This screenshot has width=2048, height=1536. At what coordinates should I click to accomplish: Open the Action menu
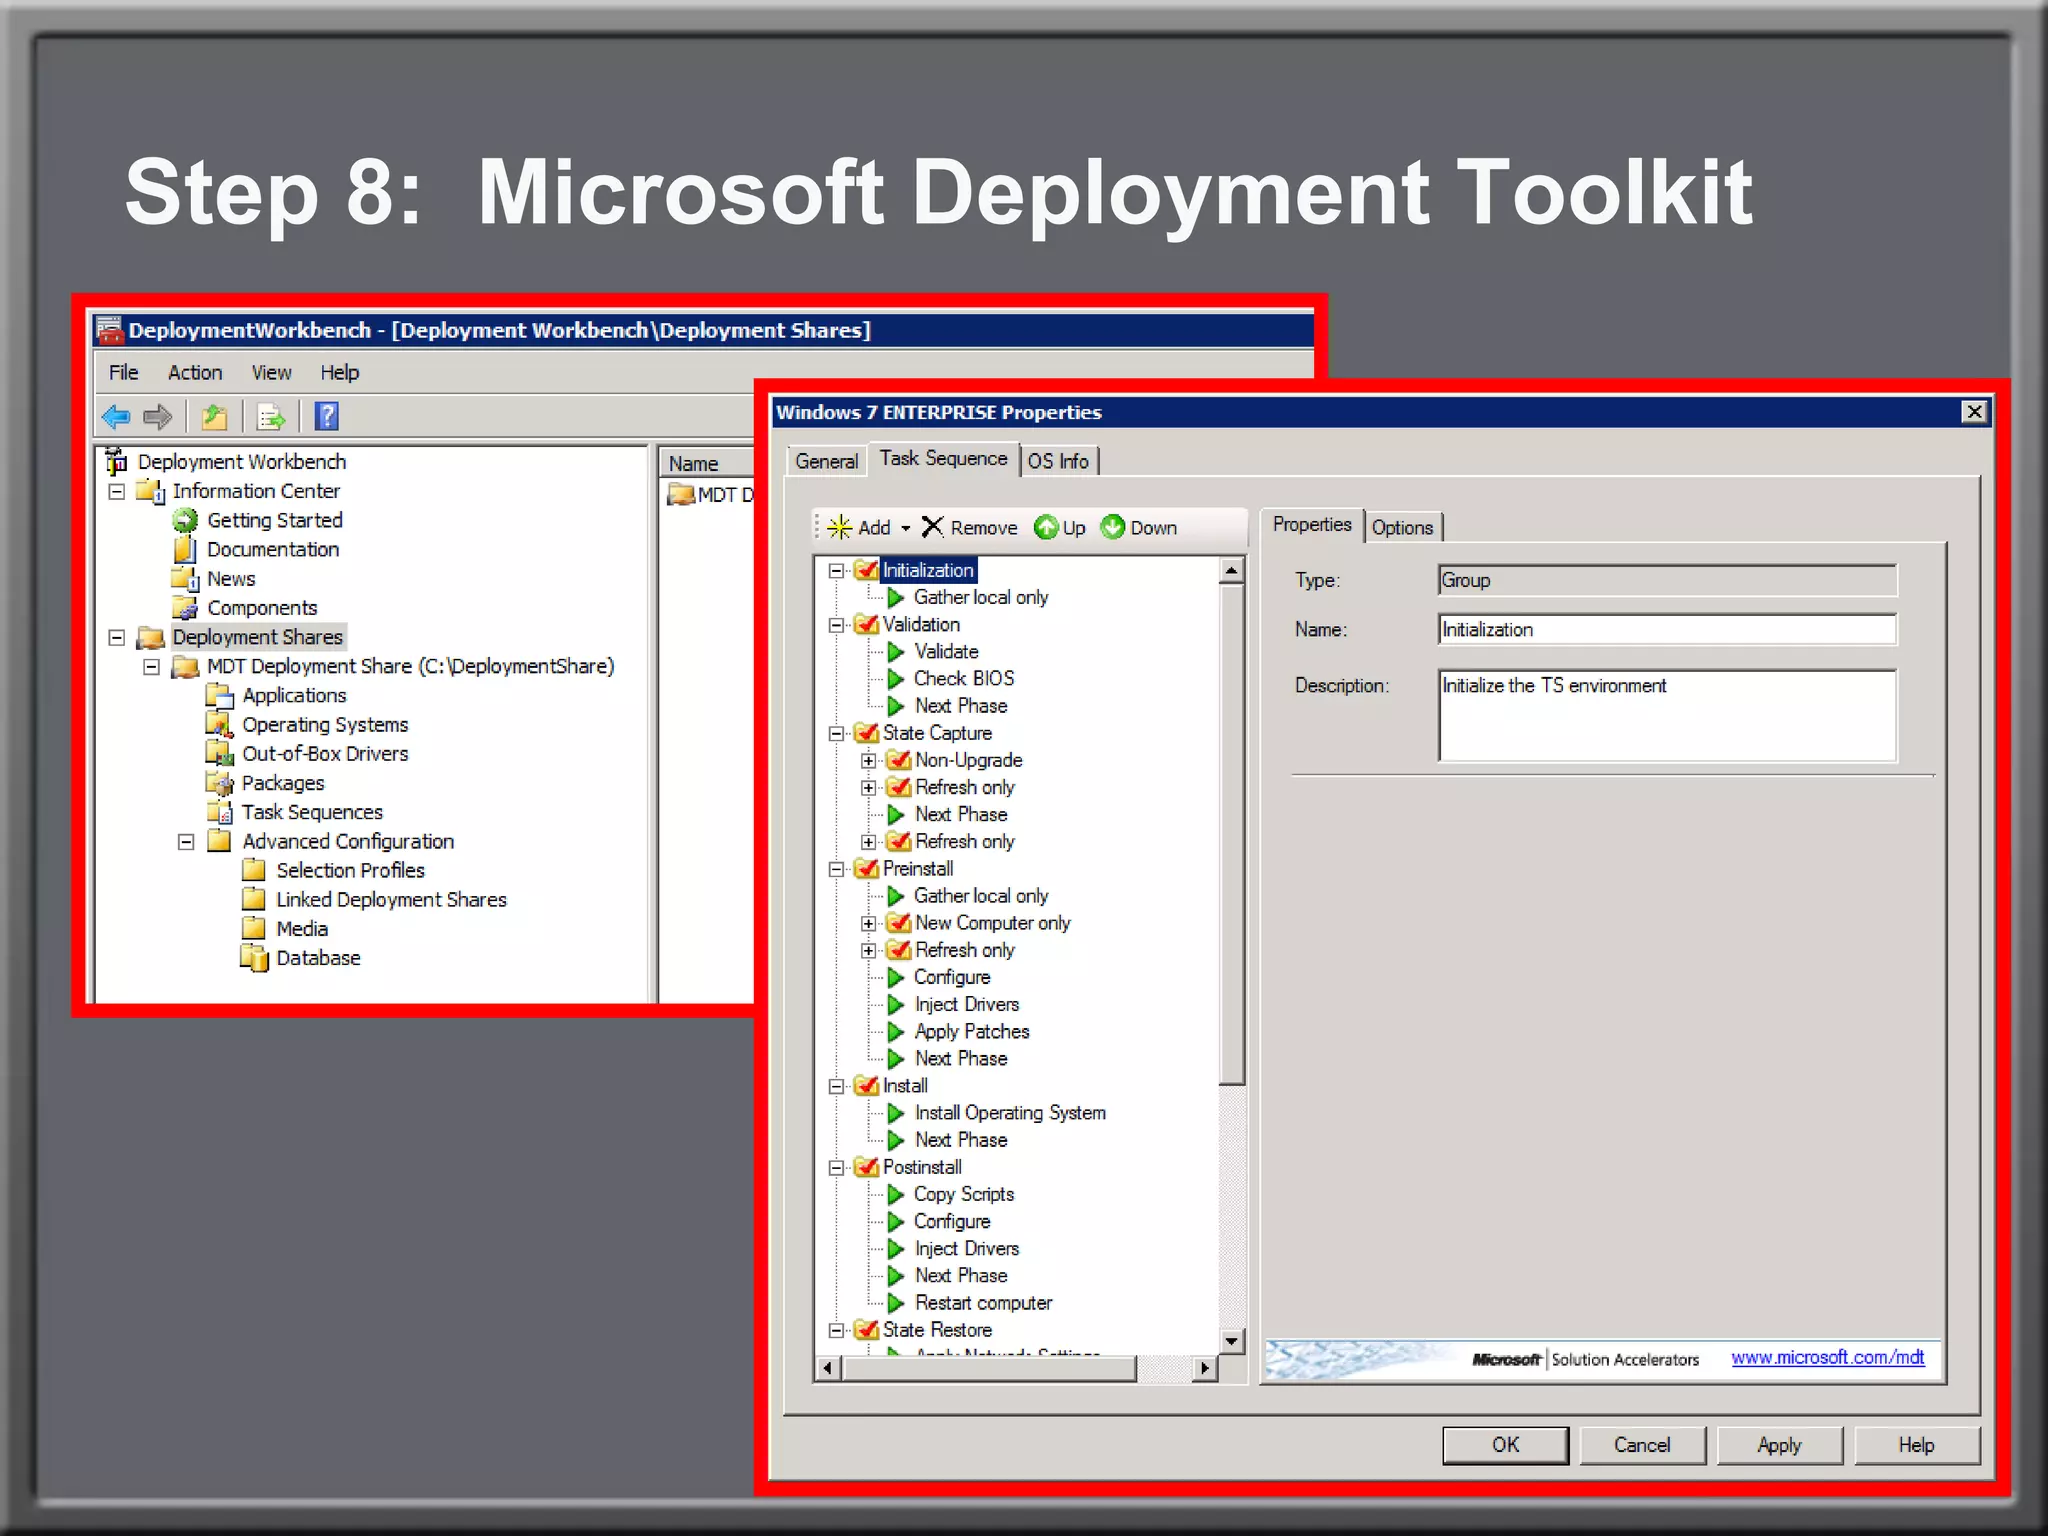[x=195, y=373]
